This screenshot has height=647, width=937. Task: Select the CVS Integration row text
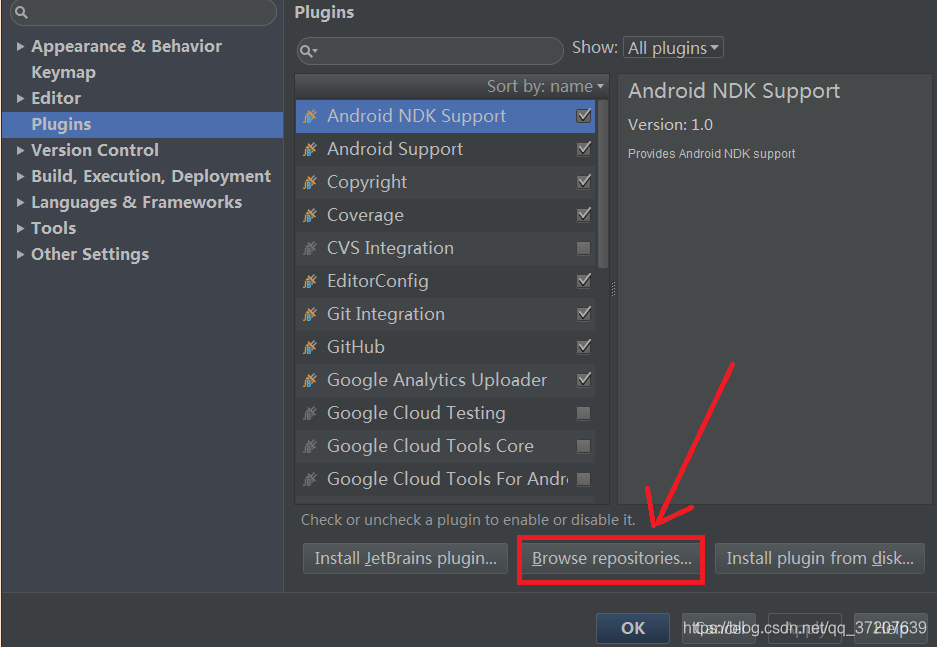point(390,248)
